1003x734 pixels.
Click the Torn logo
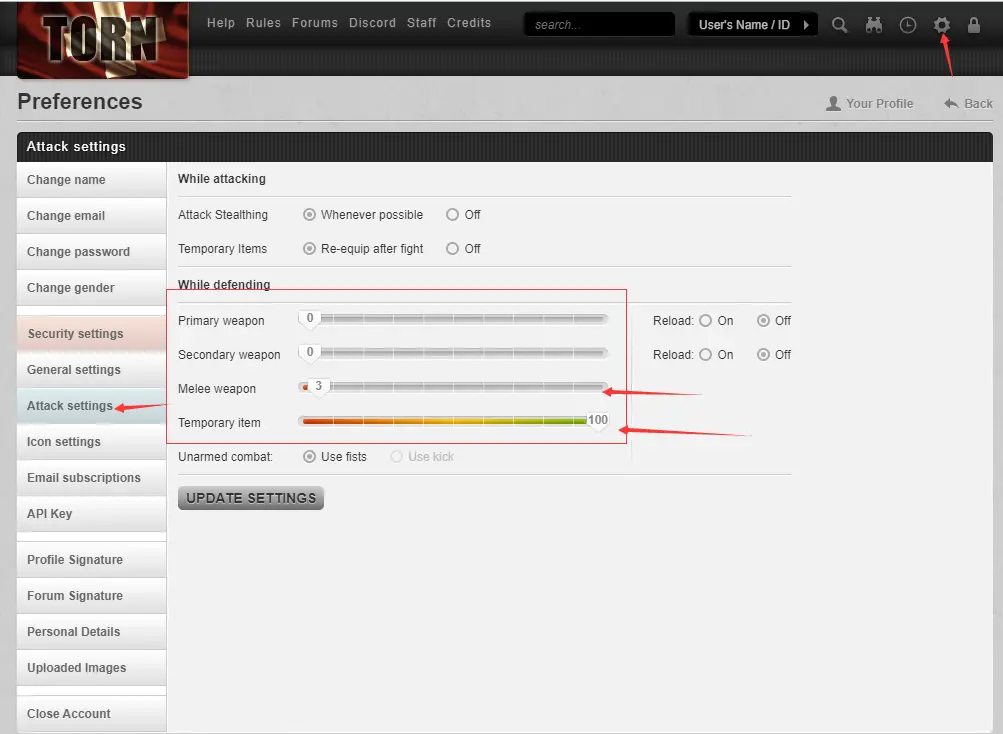(x=102, y=40)
